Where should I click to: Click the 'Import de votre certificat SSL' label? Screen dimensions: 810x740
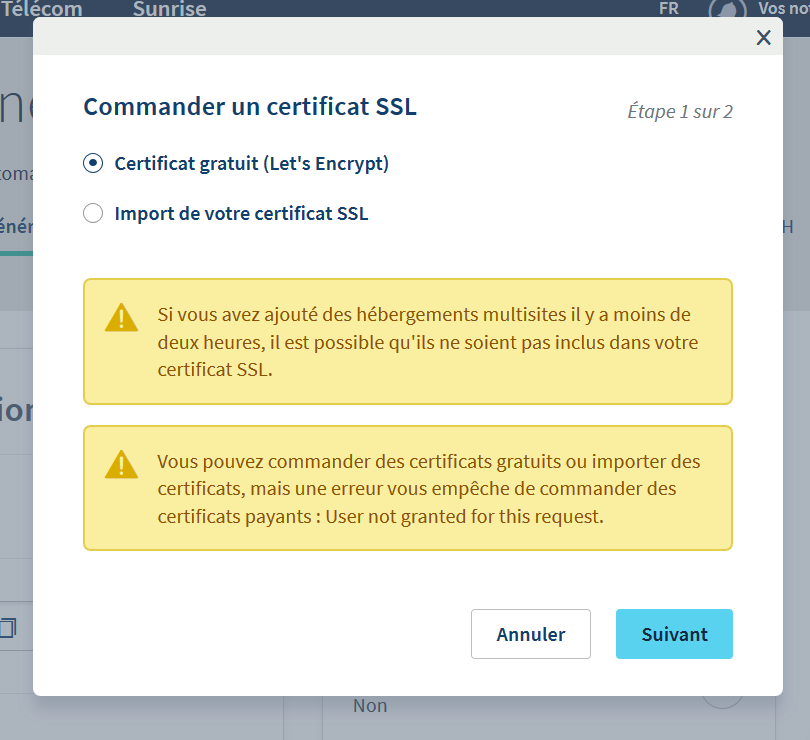coord(241,213)
